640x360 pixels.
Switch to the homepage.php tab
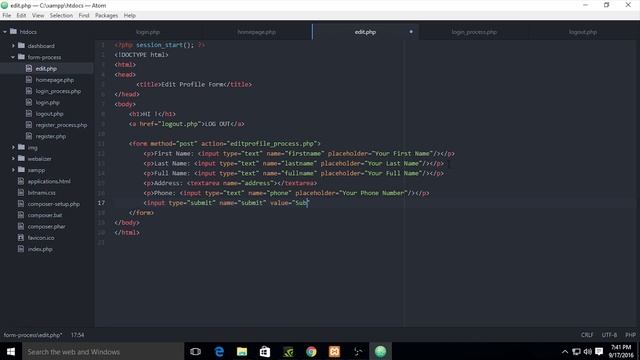coord(256,32)
